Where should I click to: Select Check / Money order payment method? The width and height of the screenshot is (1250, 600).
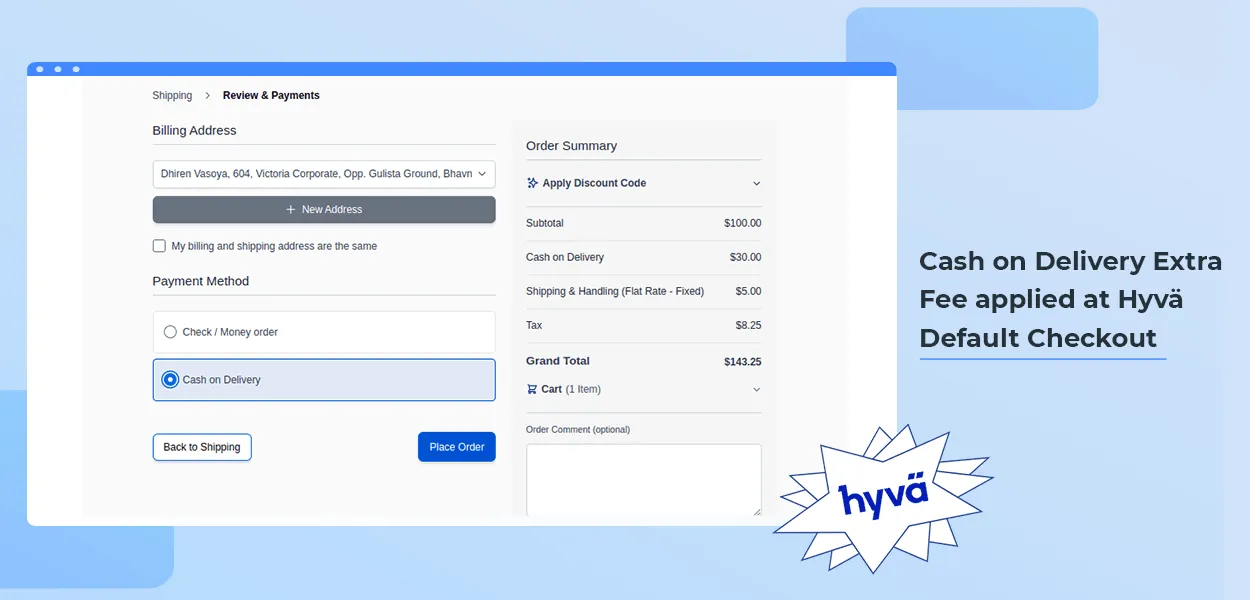click(x=170, y=332)
